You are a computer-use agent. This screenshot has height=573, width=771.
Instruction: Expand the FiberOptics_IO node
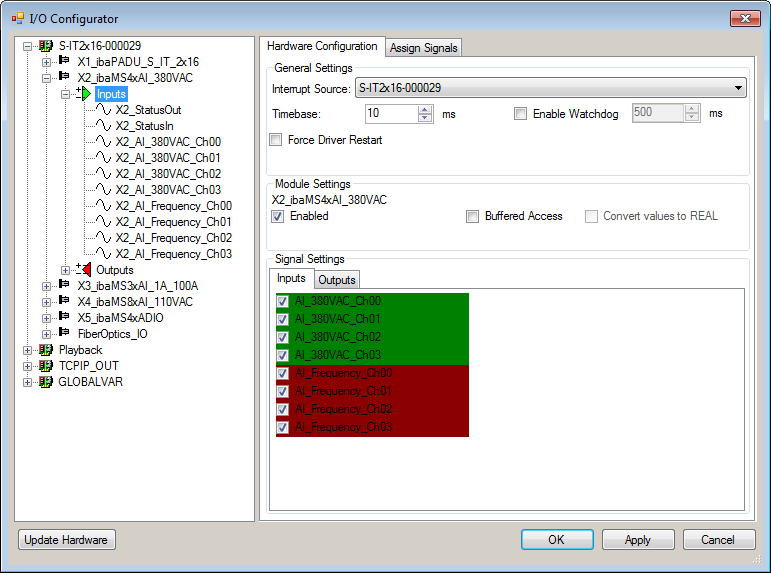click(x=46, y=334)
